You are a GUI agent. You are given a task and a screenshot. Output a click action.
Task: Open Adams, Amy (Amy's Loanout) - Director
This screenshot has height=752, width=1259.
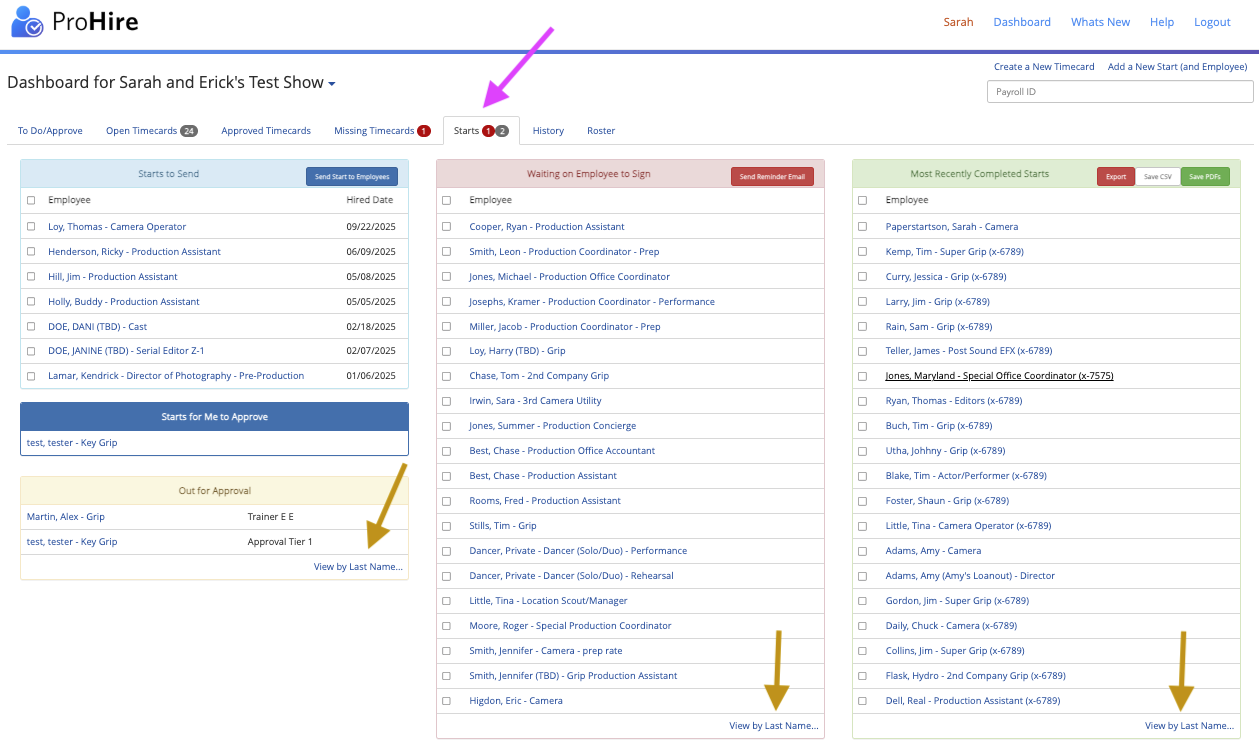tap(970, 576)
